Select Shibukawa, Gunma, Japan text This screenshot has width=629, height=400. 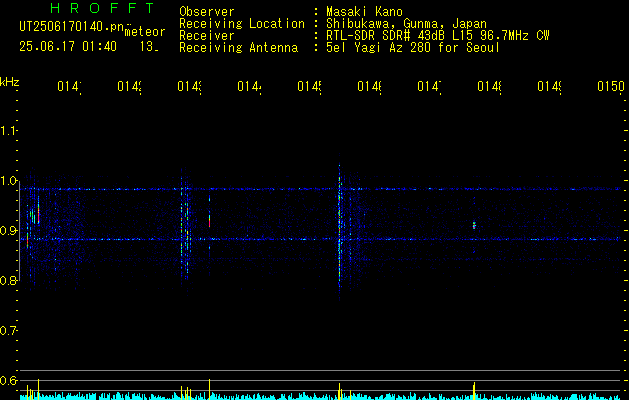pos(406,24)
